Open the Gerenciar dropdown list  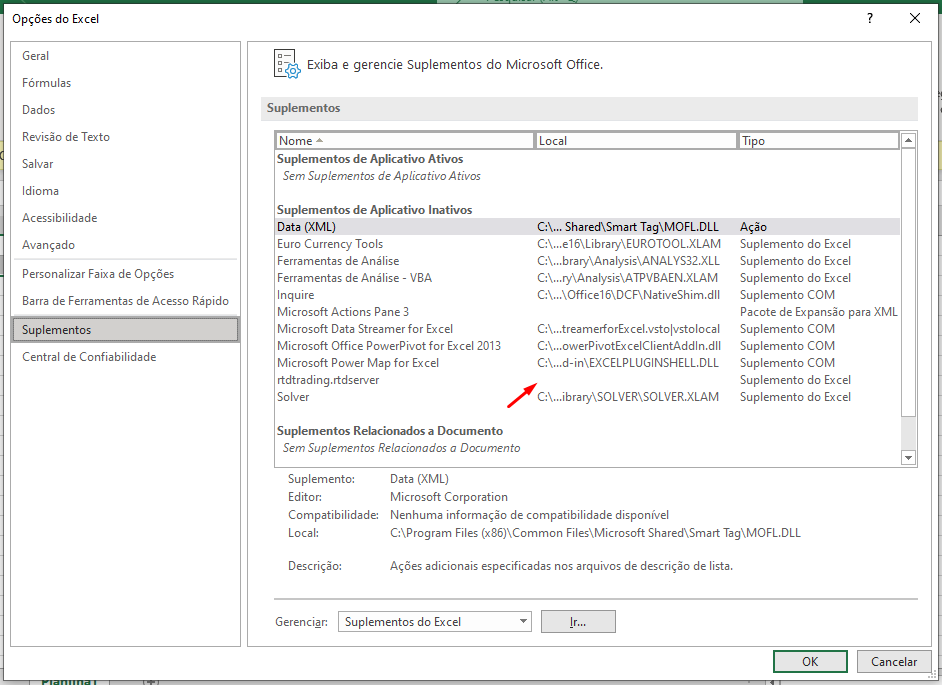(435, 622)
